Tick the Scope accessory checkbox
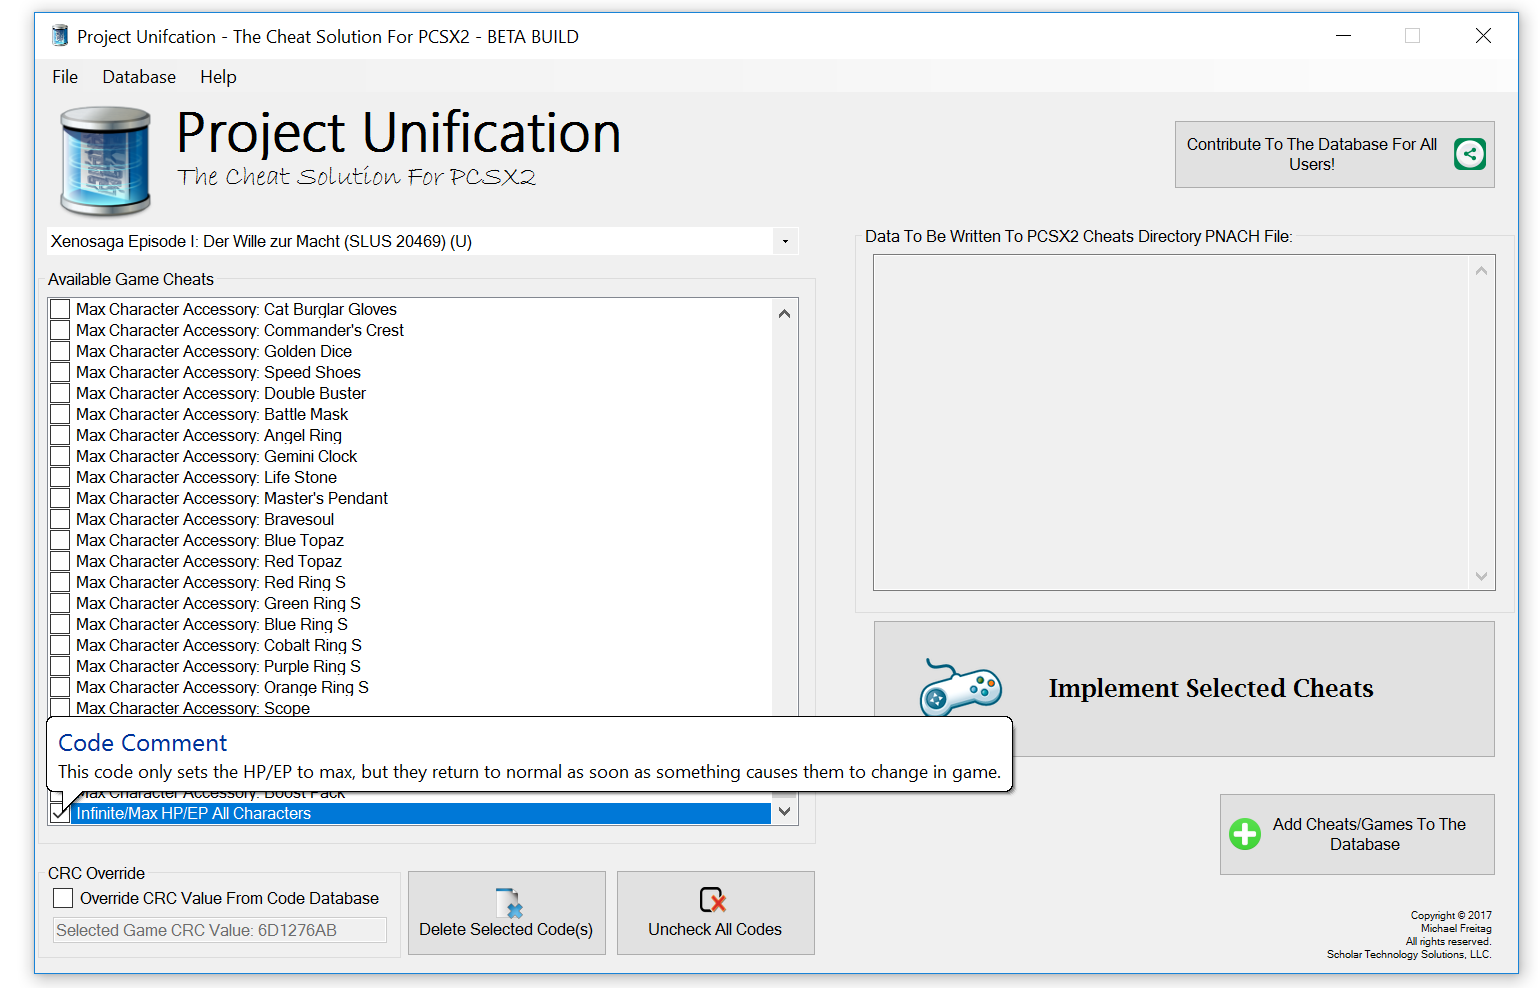This screenshot has height=988, width=1538. tap(60, 707)
